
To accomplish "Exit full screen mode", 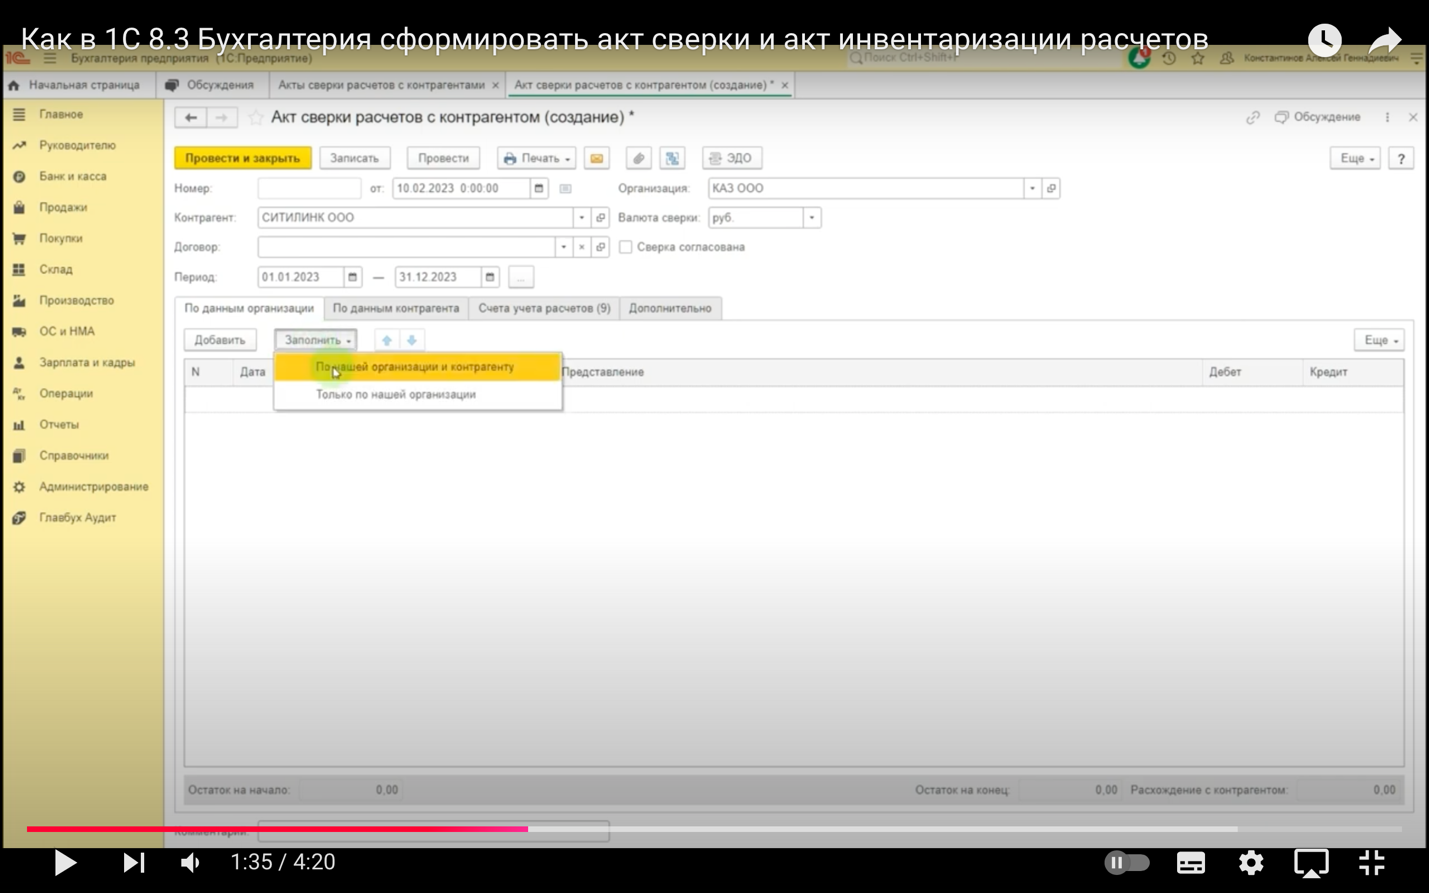I will click(x=1372, y=862).
